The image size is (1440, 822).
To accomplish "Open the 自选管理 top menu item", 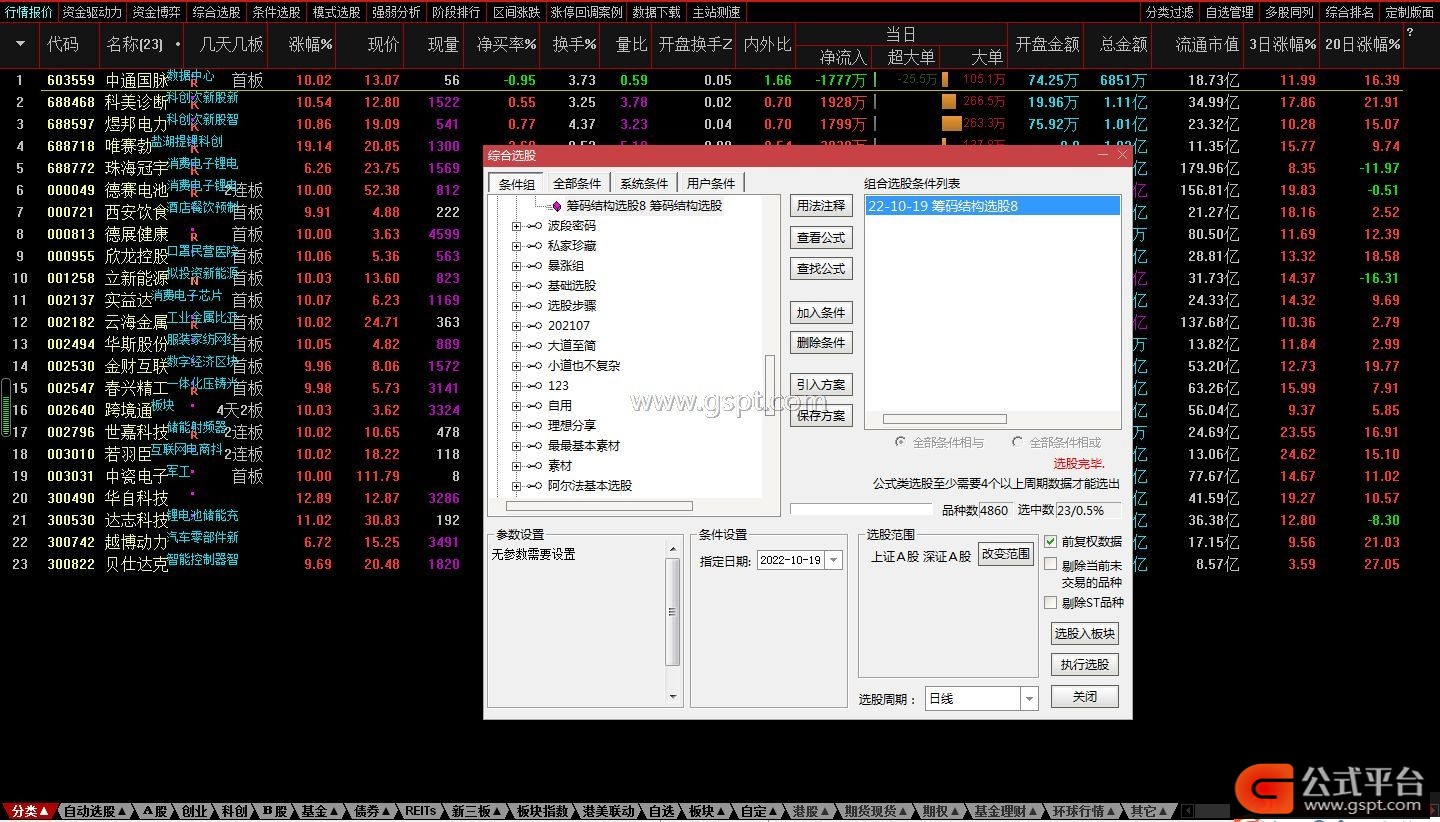I will coord(1229,12).
